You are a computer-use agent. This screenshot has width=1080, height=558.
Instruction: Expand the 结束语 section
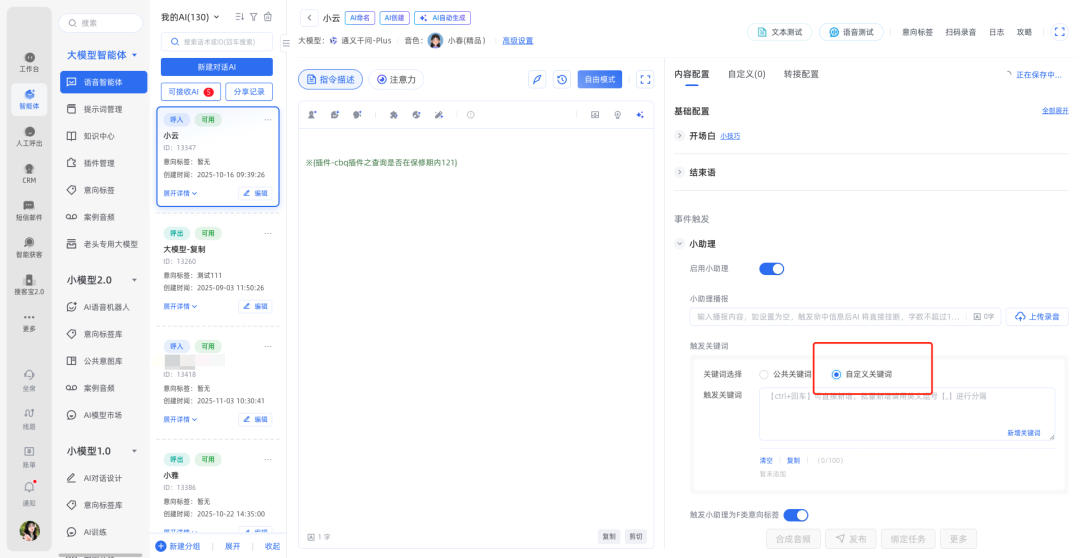681,172
